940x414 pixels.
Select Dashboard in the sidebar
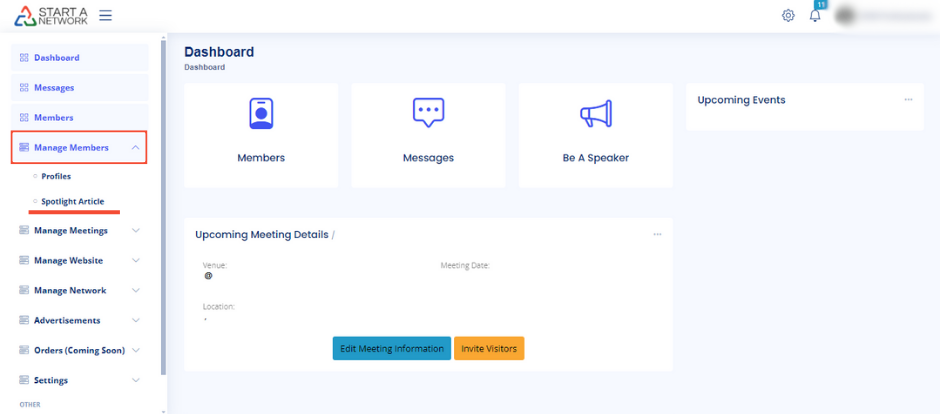click(x=57, y=58)
